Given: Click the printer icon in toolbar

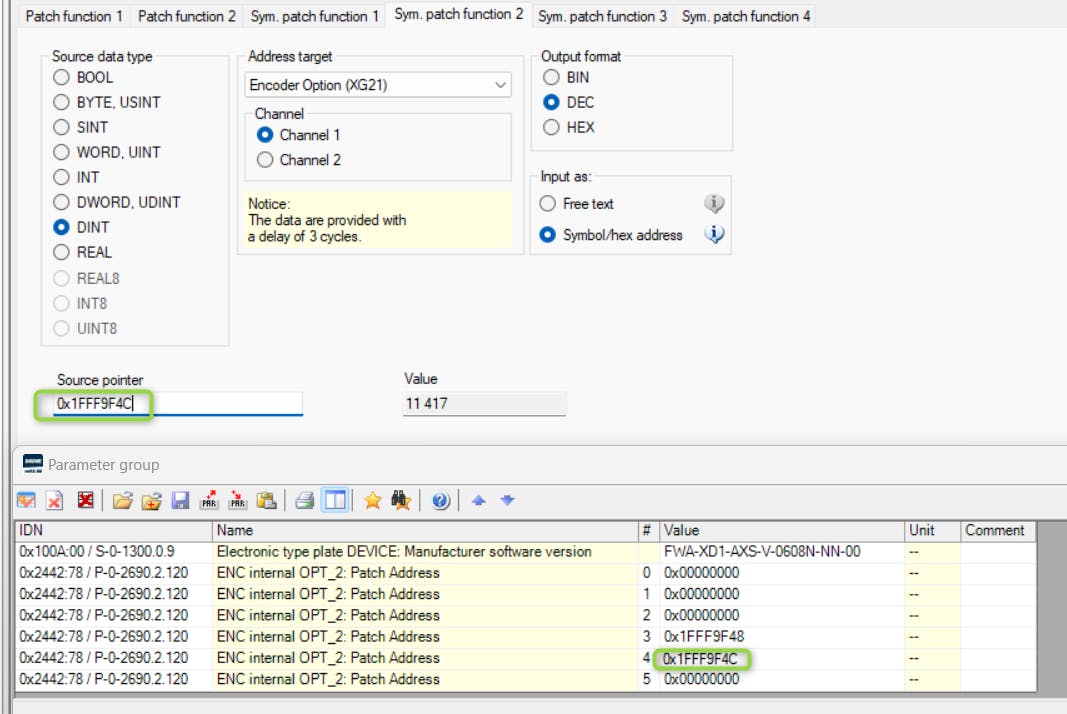Looking at the screenshot, I should point(304,501).
